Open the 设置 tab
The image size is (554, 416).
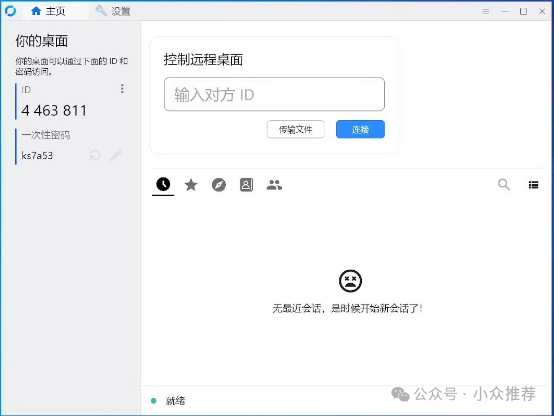113,11
